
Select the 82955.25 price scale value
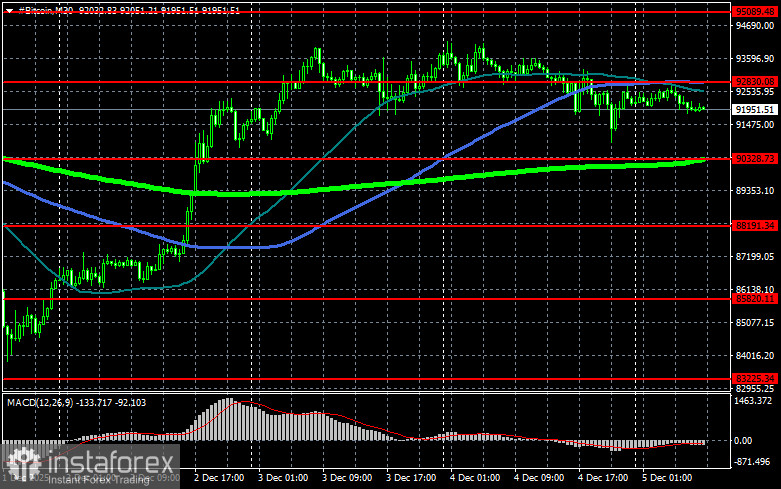coord(755,388)
